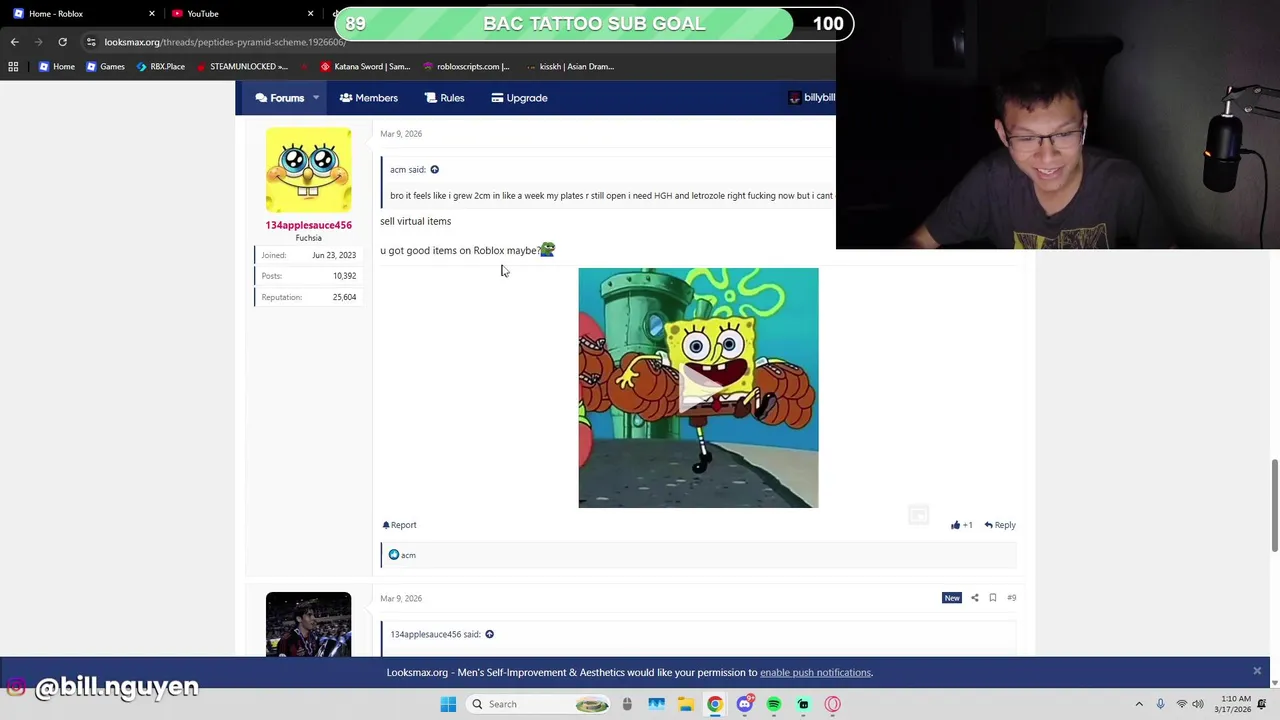
Task: Click enable push notifications link
Action: 815,673
